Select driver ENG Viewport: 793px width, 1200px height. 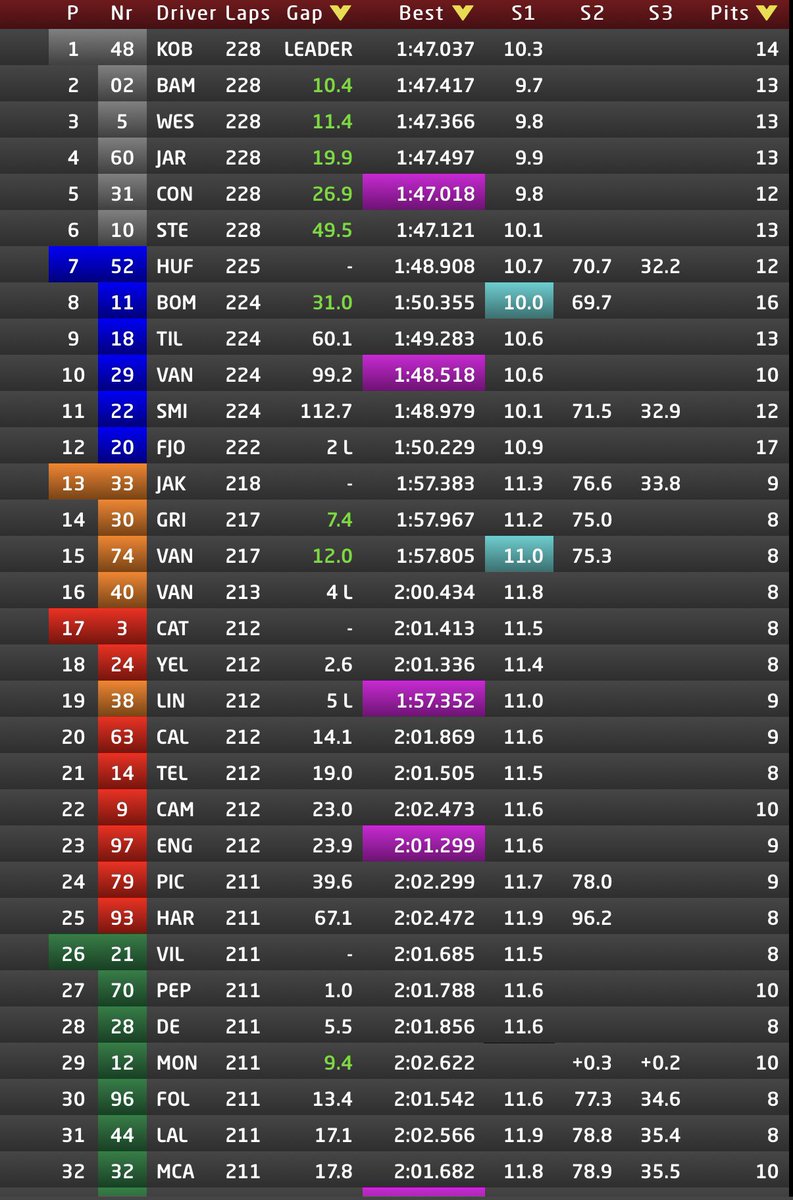coord(174,844)
